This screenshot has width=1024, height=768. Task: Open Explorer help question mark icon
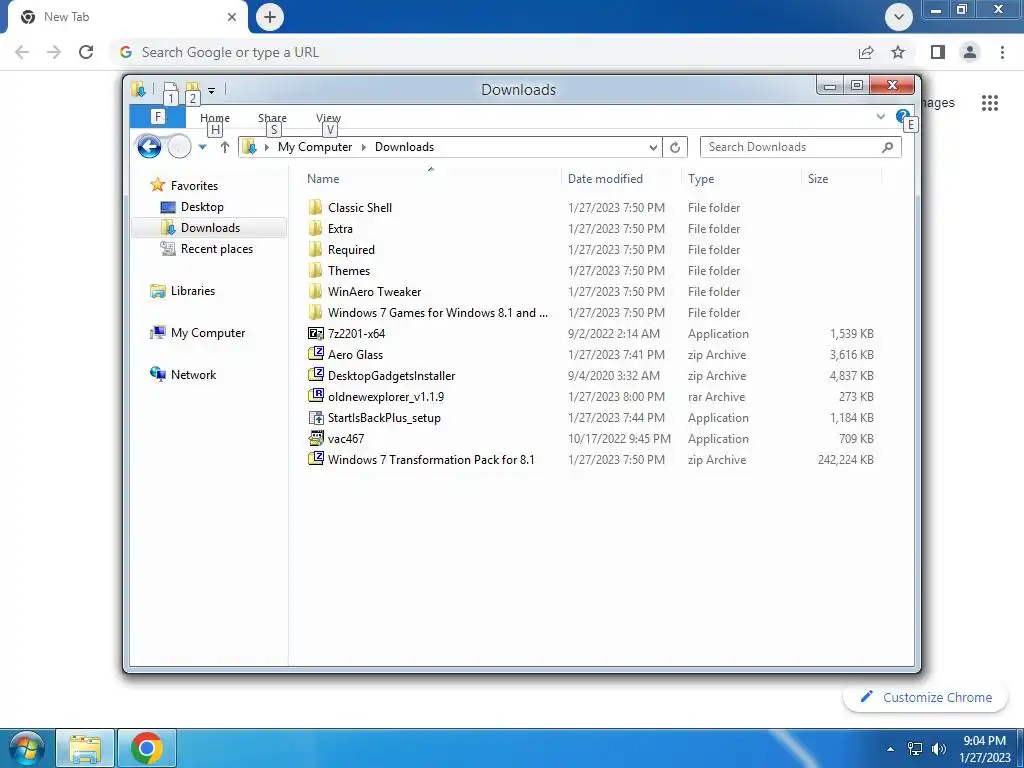tap(903, 117)
